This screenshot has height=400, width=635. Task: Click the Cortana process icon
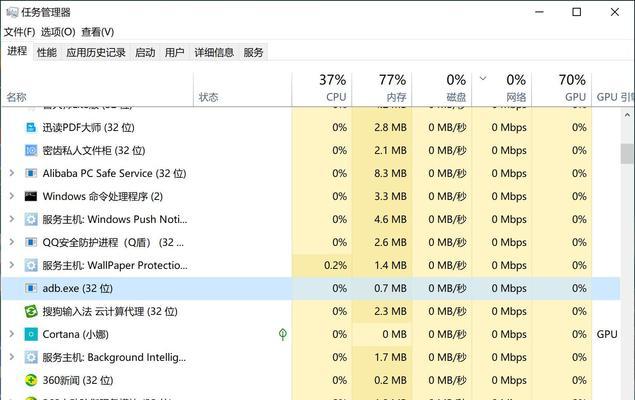coord(31,334)
